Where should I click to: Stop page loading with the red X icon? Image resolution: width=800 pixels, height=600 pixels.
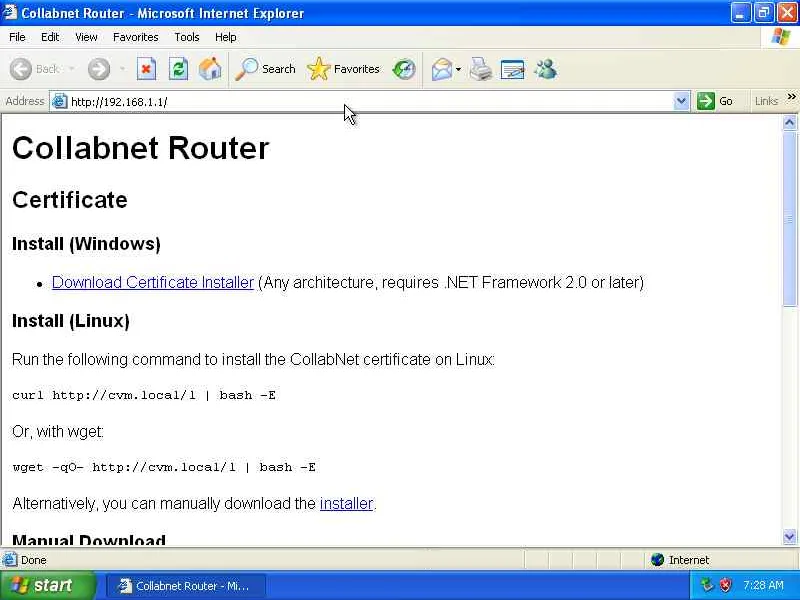[x=146, y=69]
